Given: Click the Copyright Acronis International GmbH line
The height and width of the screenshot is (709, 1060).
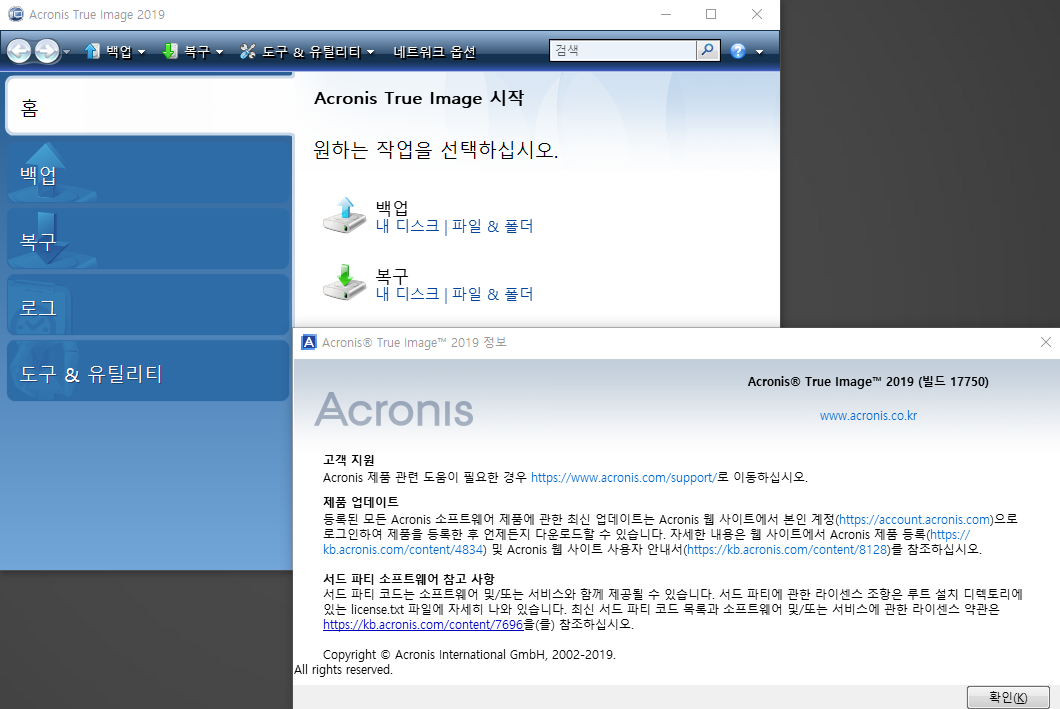Looking at the screenshot, I should pos(469,654).
